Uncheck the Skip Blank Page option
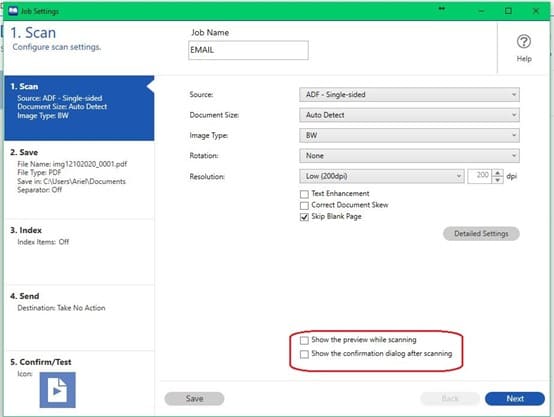 point(304,217)
